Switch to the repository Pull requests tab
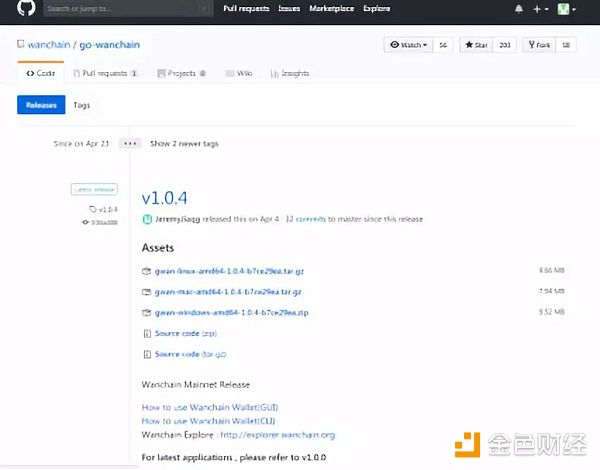 105,73
